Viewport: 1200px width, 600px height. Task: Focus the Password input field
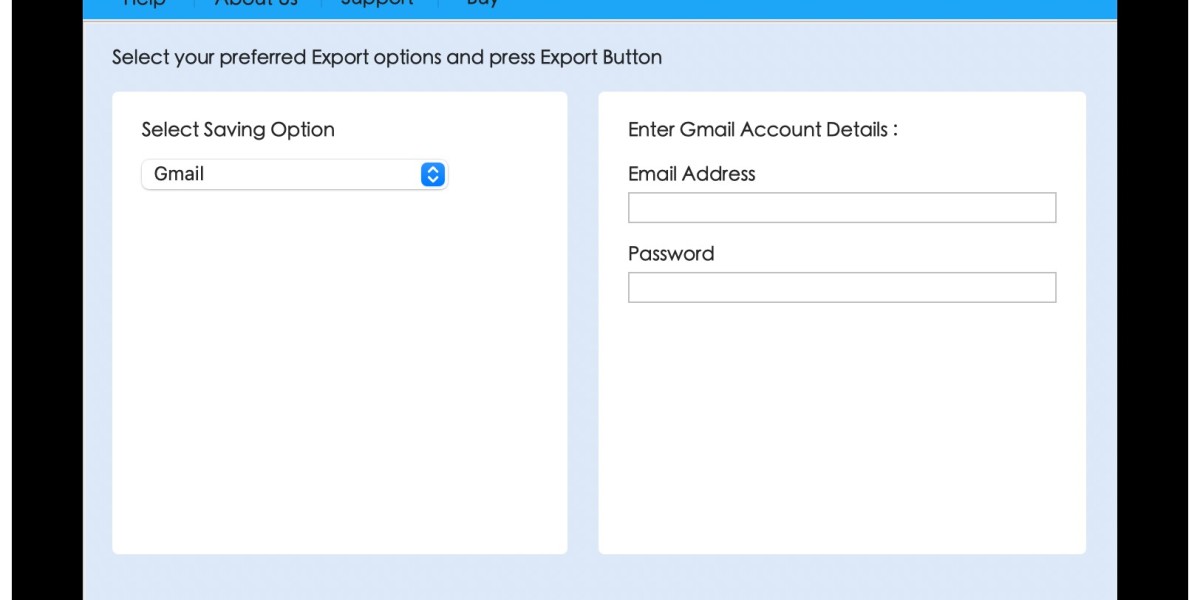coord(842,287)
